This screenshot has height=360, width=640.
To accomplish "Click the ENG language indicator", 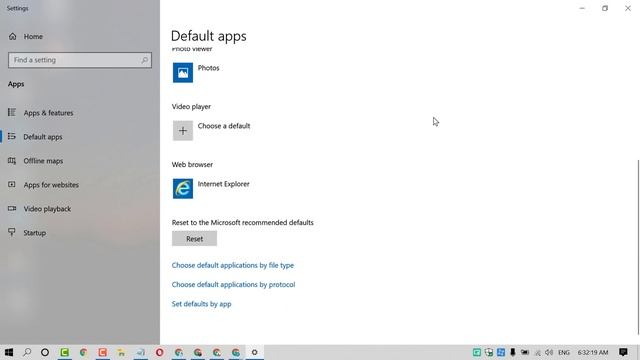I will (x=564, y=352).
